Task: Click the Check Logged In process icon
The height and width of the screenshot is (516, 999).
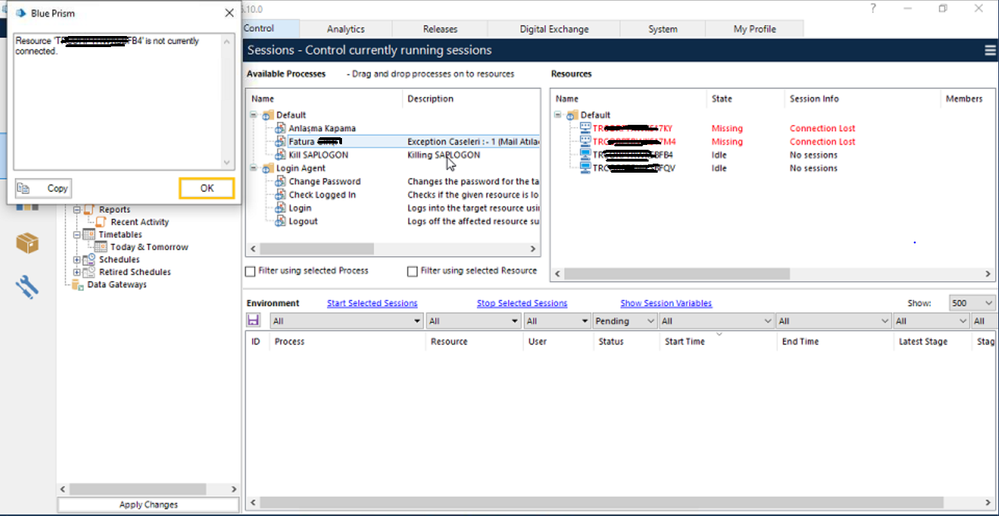Action: coord(280,195)
